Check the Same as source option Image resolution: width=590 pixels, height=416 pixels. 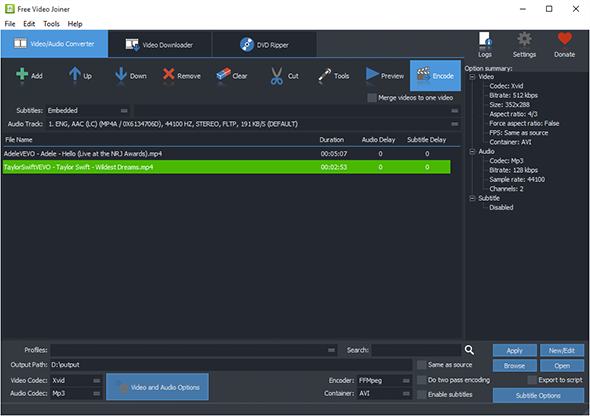click(x=422, y=365)
